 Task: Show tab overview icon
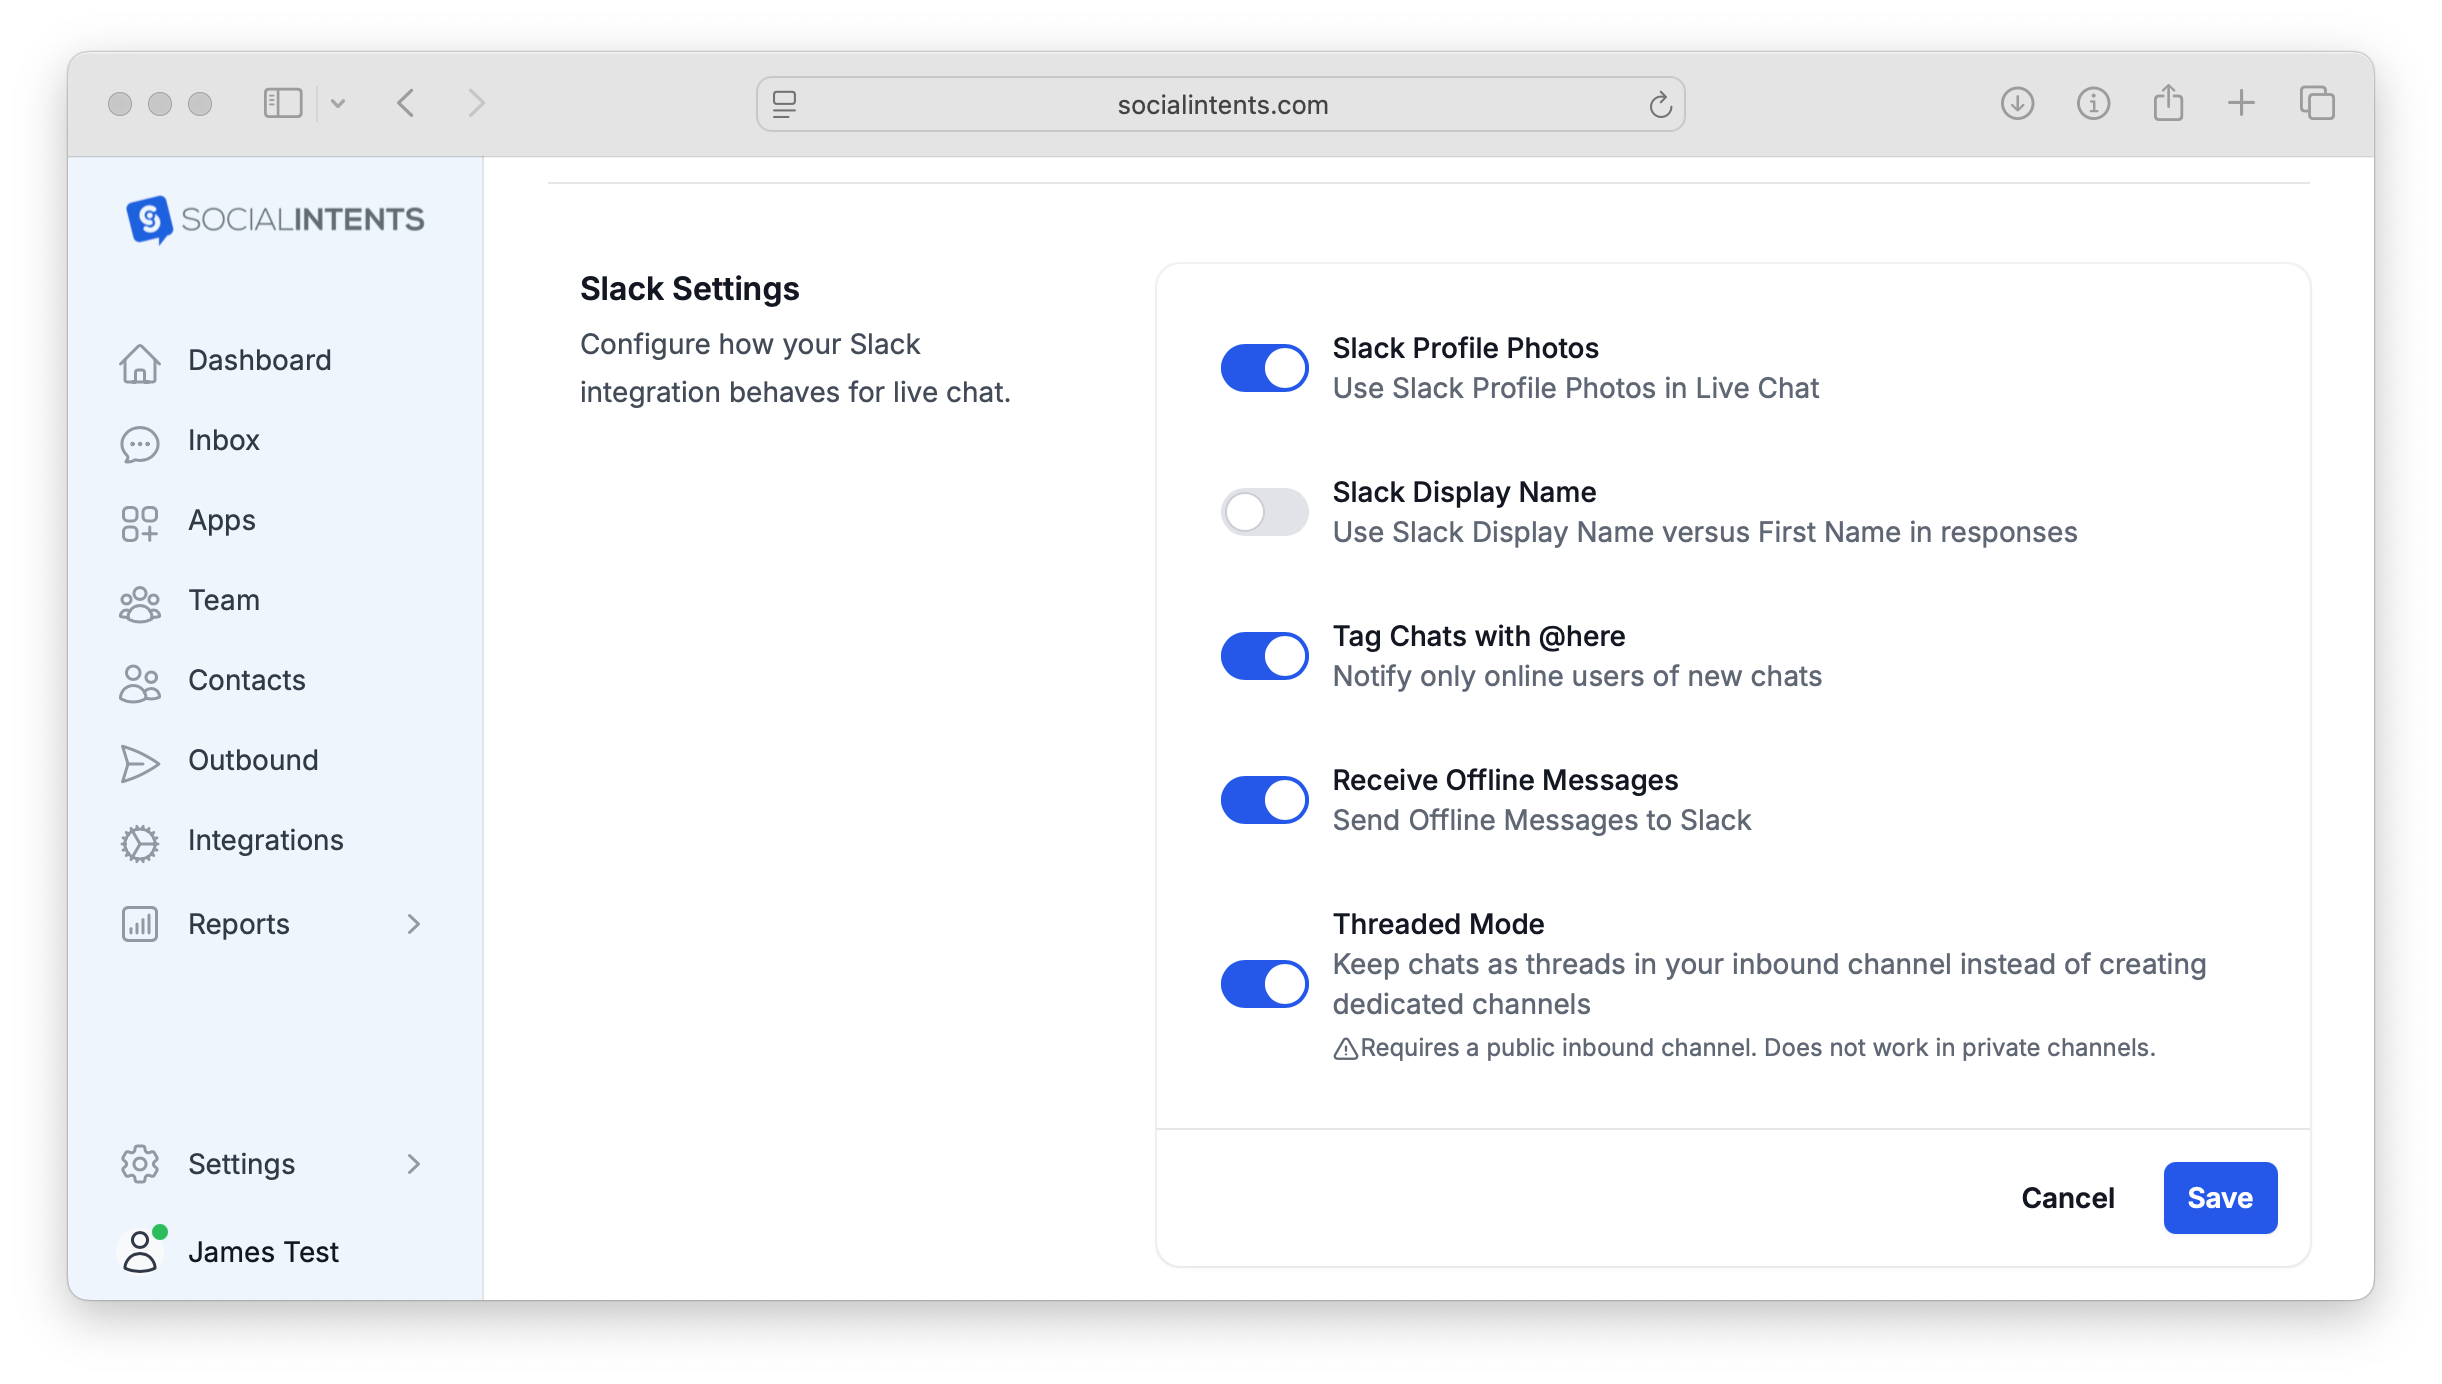click(x=2317, y=103)
